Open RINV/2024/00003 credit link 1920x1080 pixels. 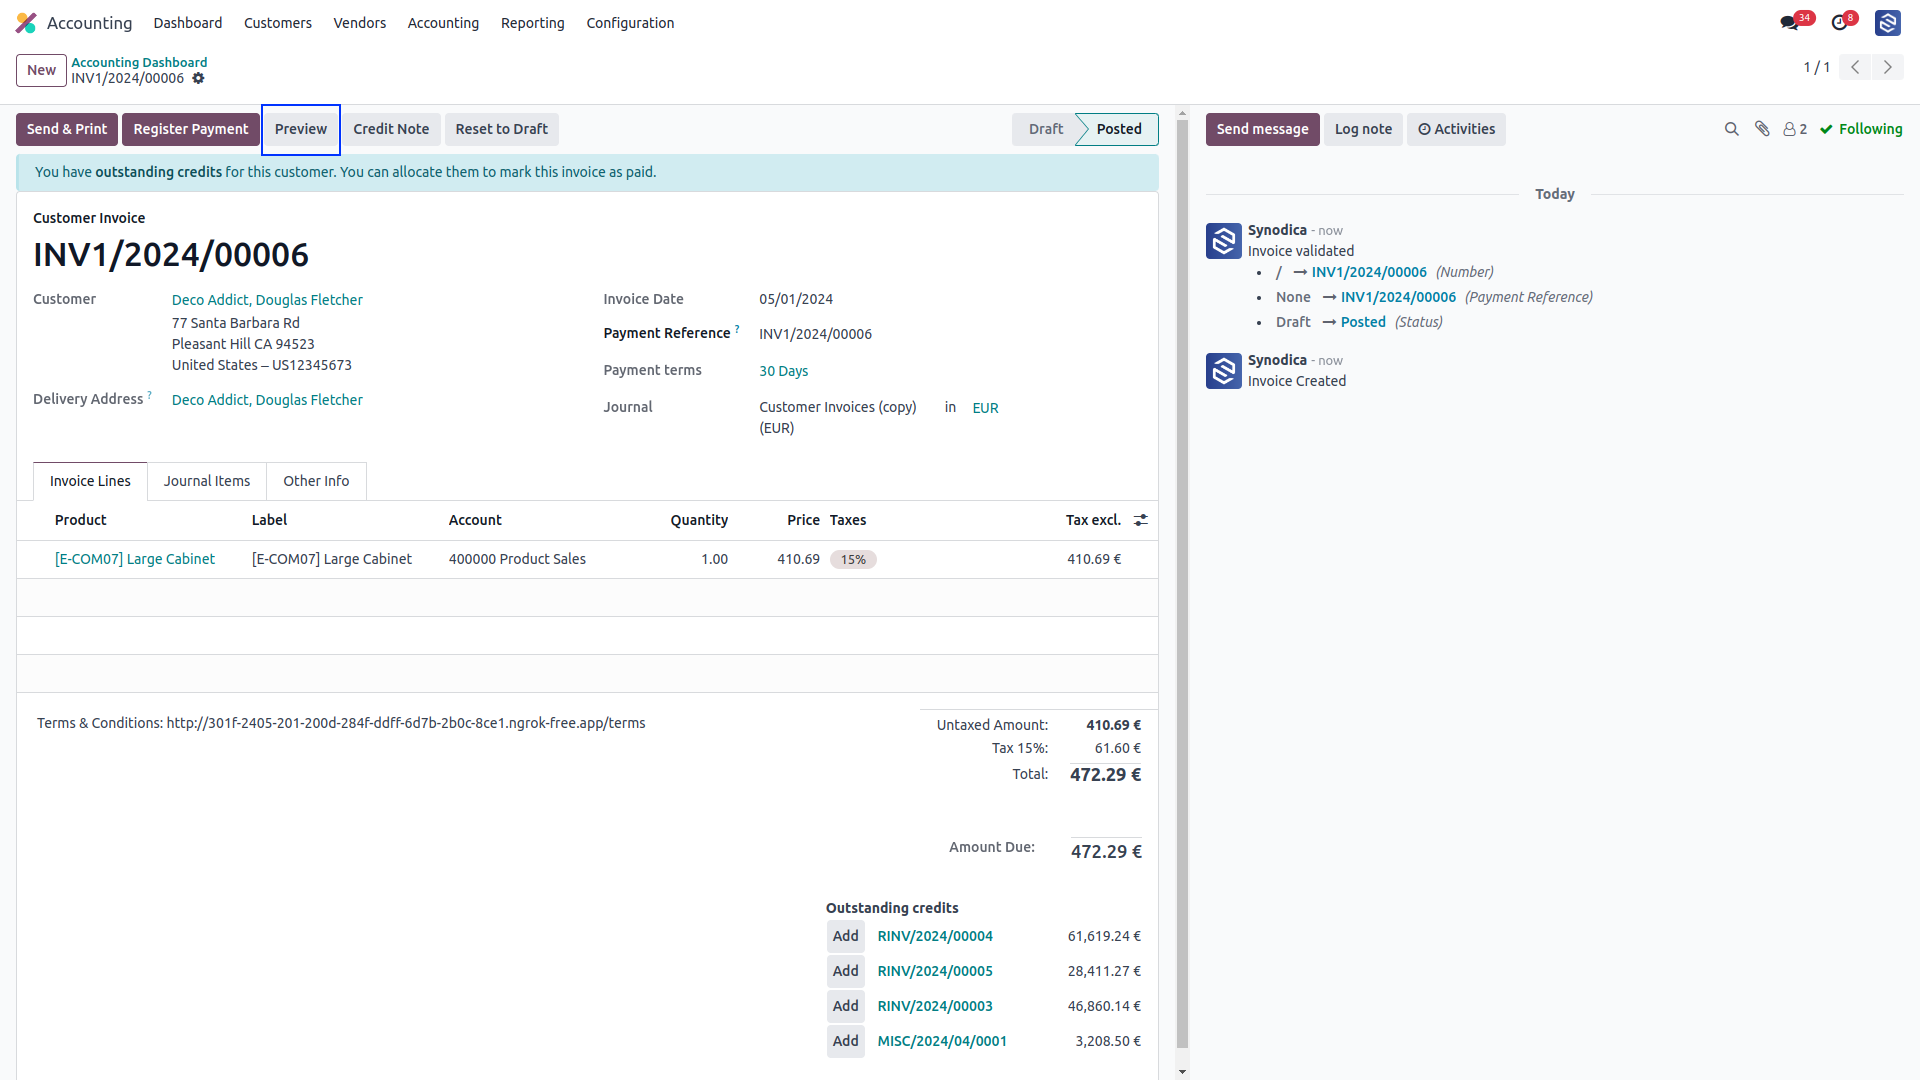click(x=935, y=1006)
